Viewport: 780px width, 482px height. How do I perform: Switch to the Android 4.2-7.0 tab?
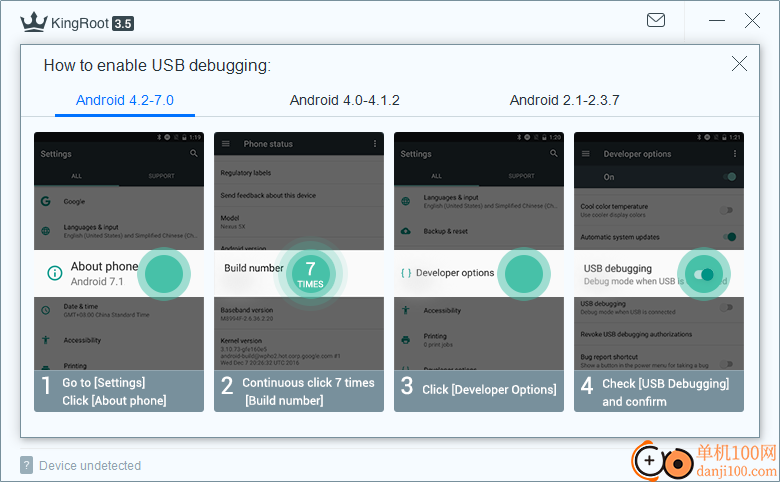125,100
